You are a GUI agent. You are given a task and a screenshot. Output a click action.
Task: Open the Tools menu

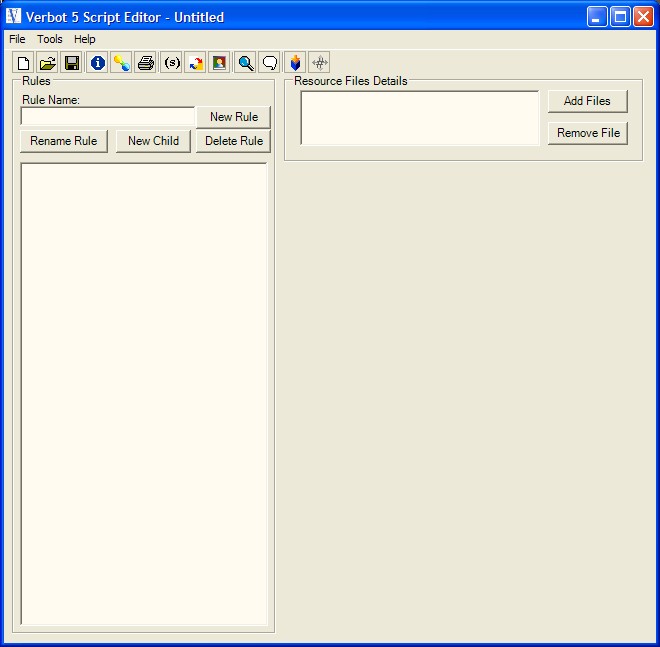[x=50, y=39]
